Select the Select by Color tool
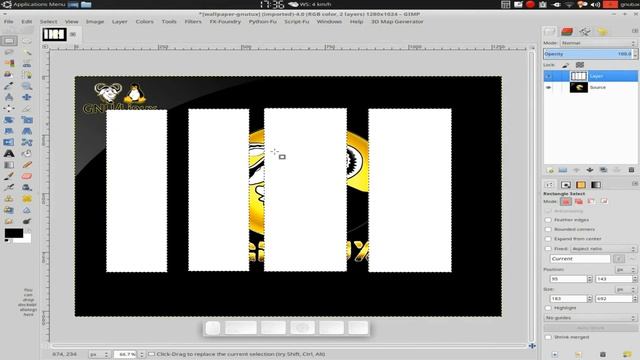 (x=9, y=63)
